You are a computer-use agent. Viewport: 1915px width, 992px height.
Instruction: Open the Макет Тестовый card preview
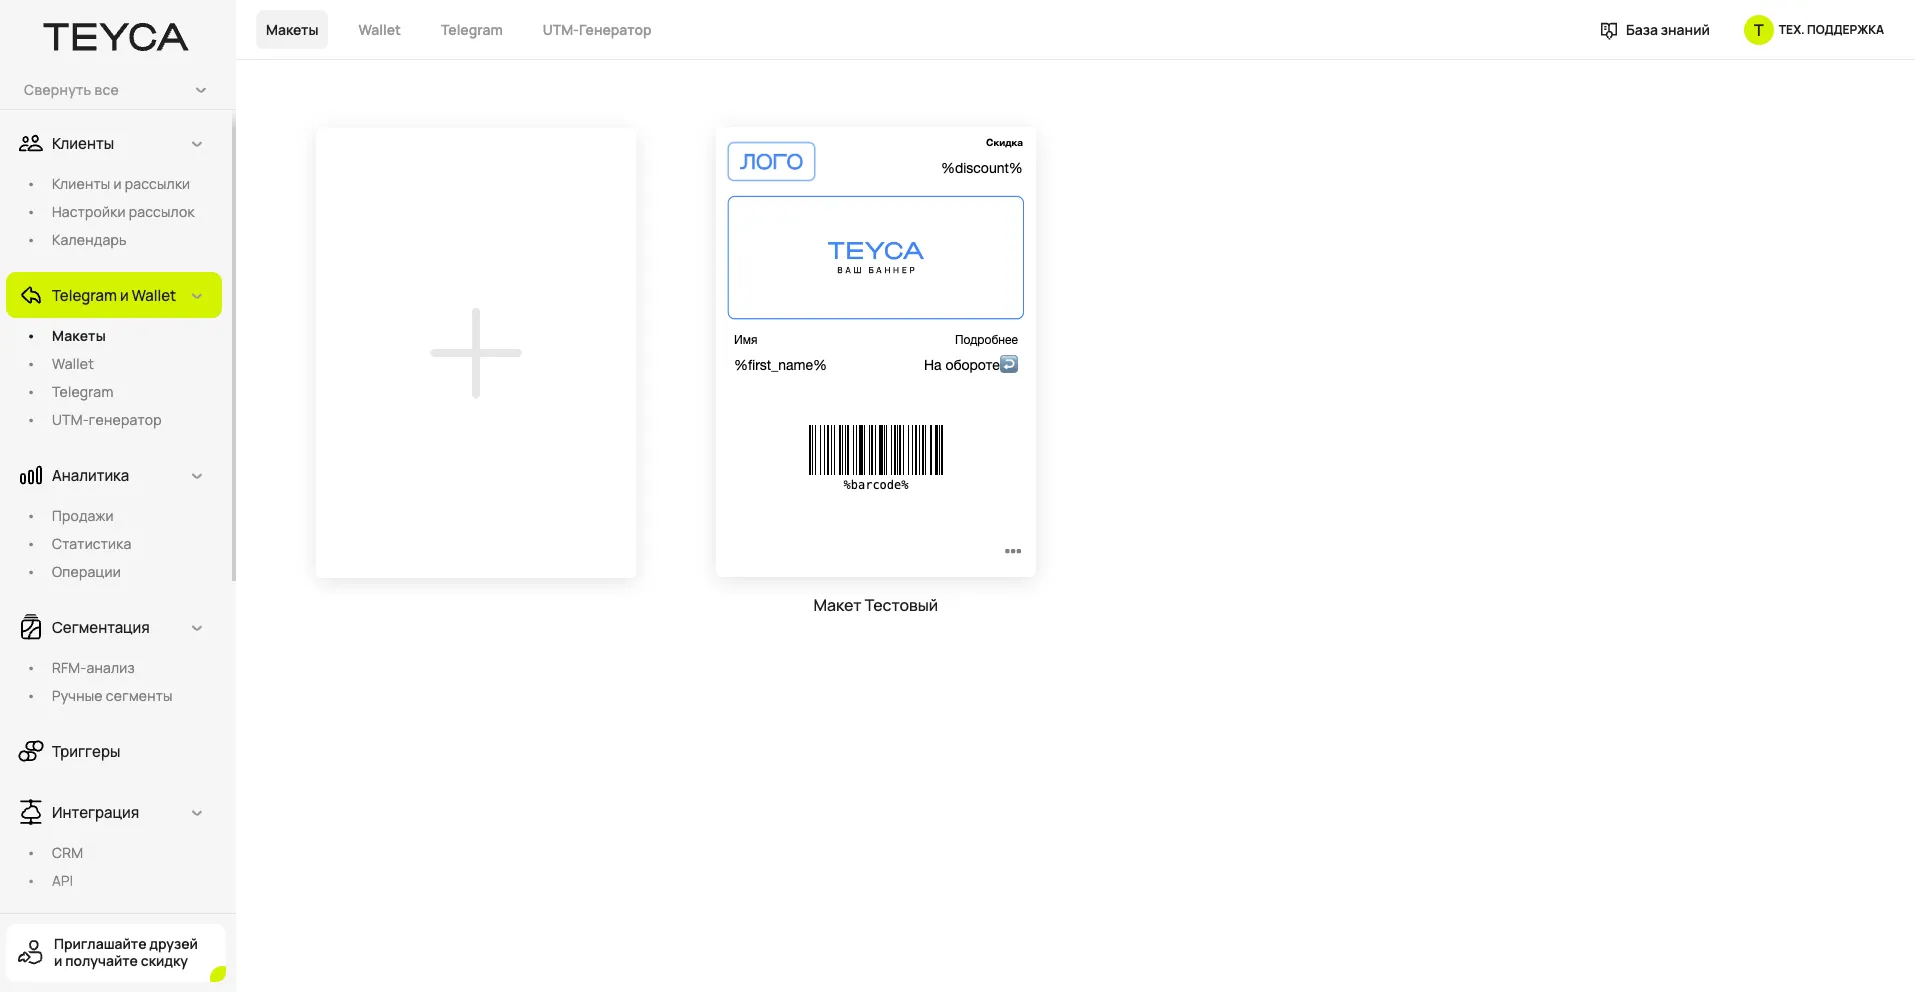(875, 350)
